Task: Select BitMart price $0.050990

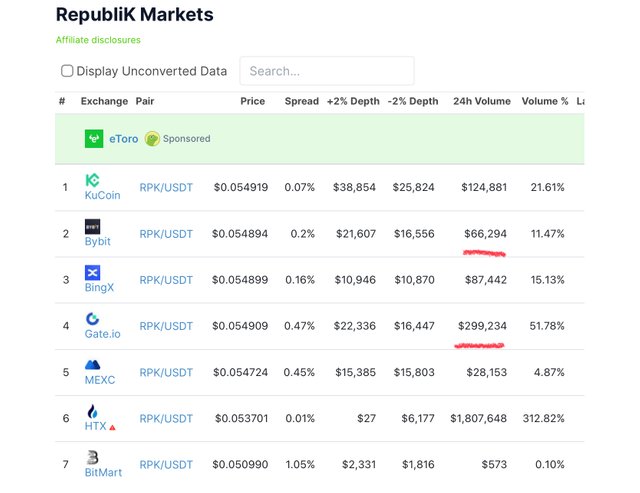Action: pyautogui.click(x=240, y=464)
